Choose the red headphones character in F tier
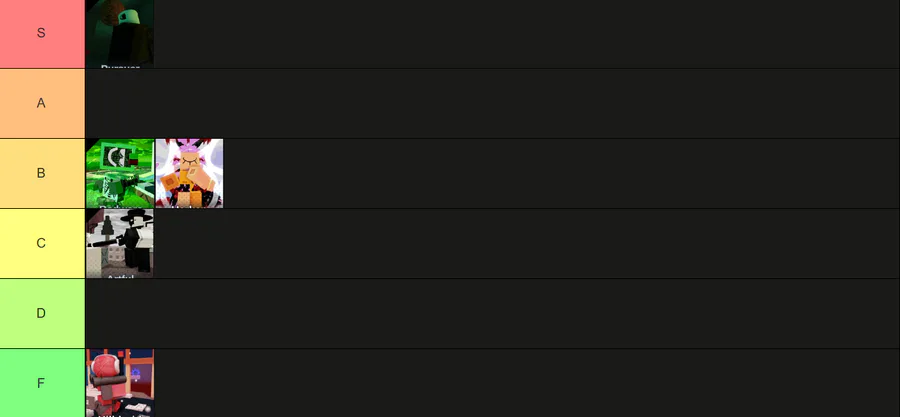This screenshot has height=417, width=900. tap(120, 383)
